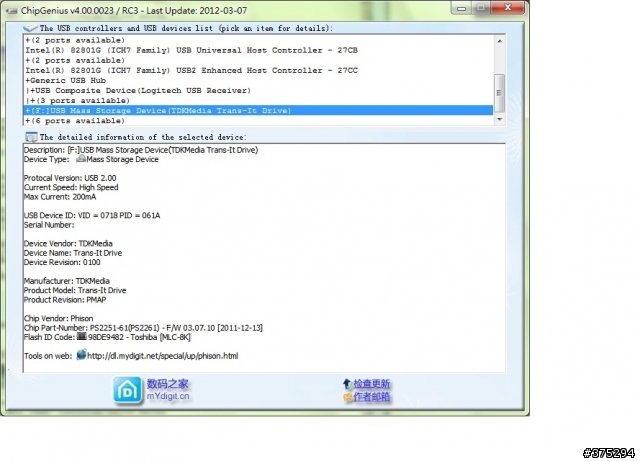Click the Flash ID Code chip icon

(x=82, y=336)
